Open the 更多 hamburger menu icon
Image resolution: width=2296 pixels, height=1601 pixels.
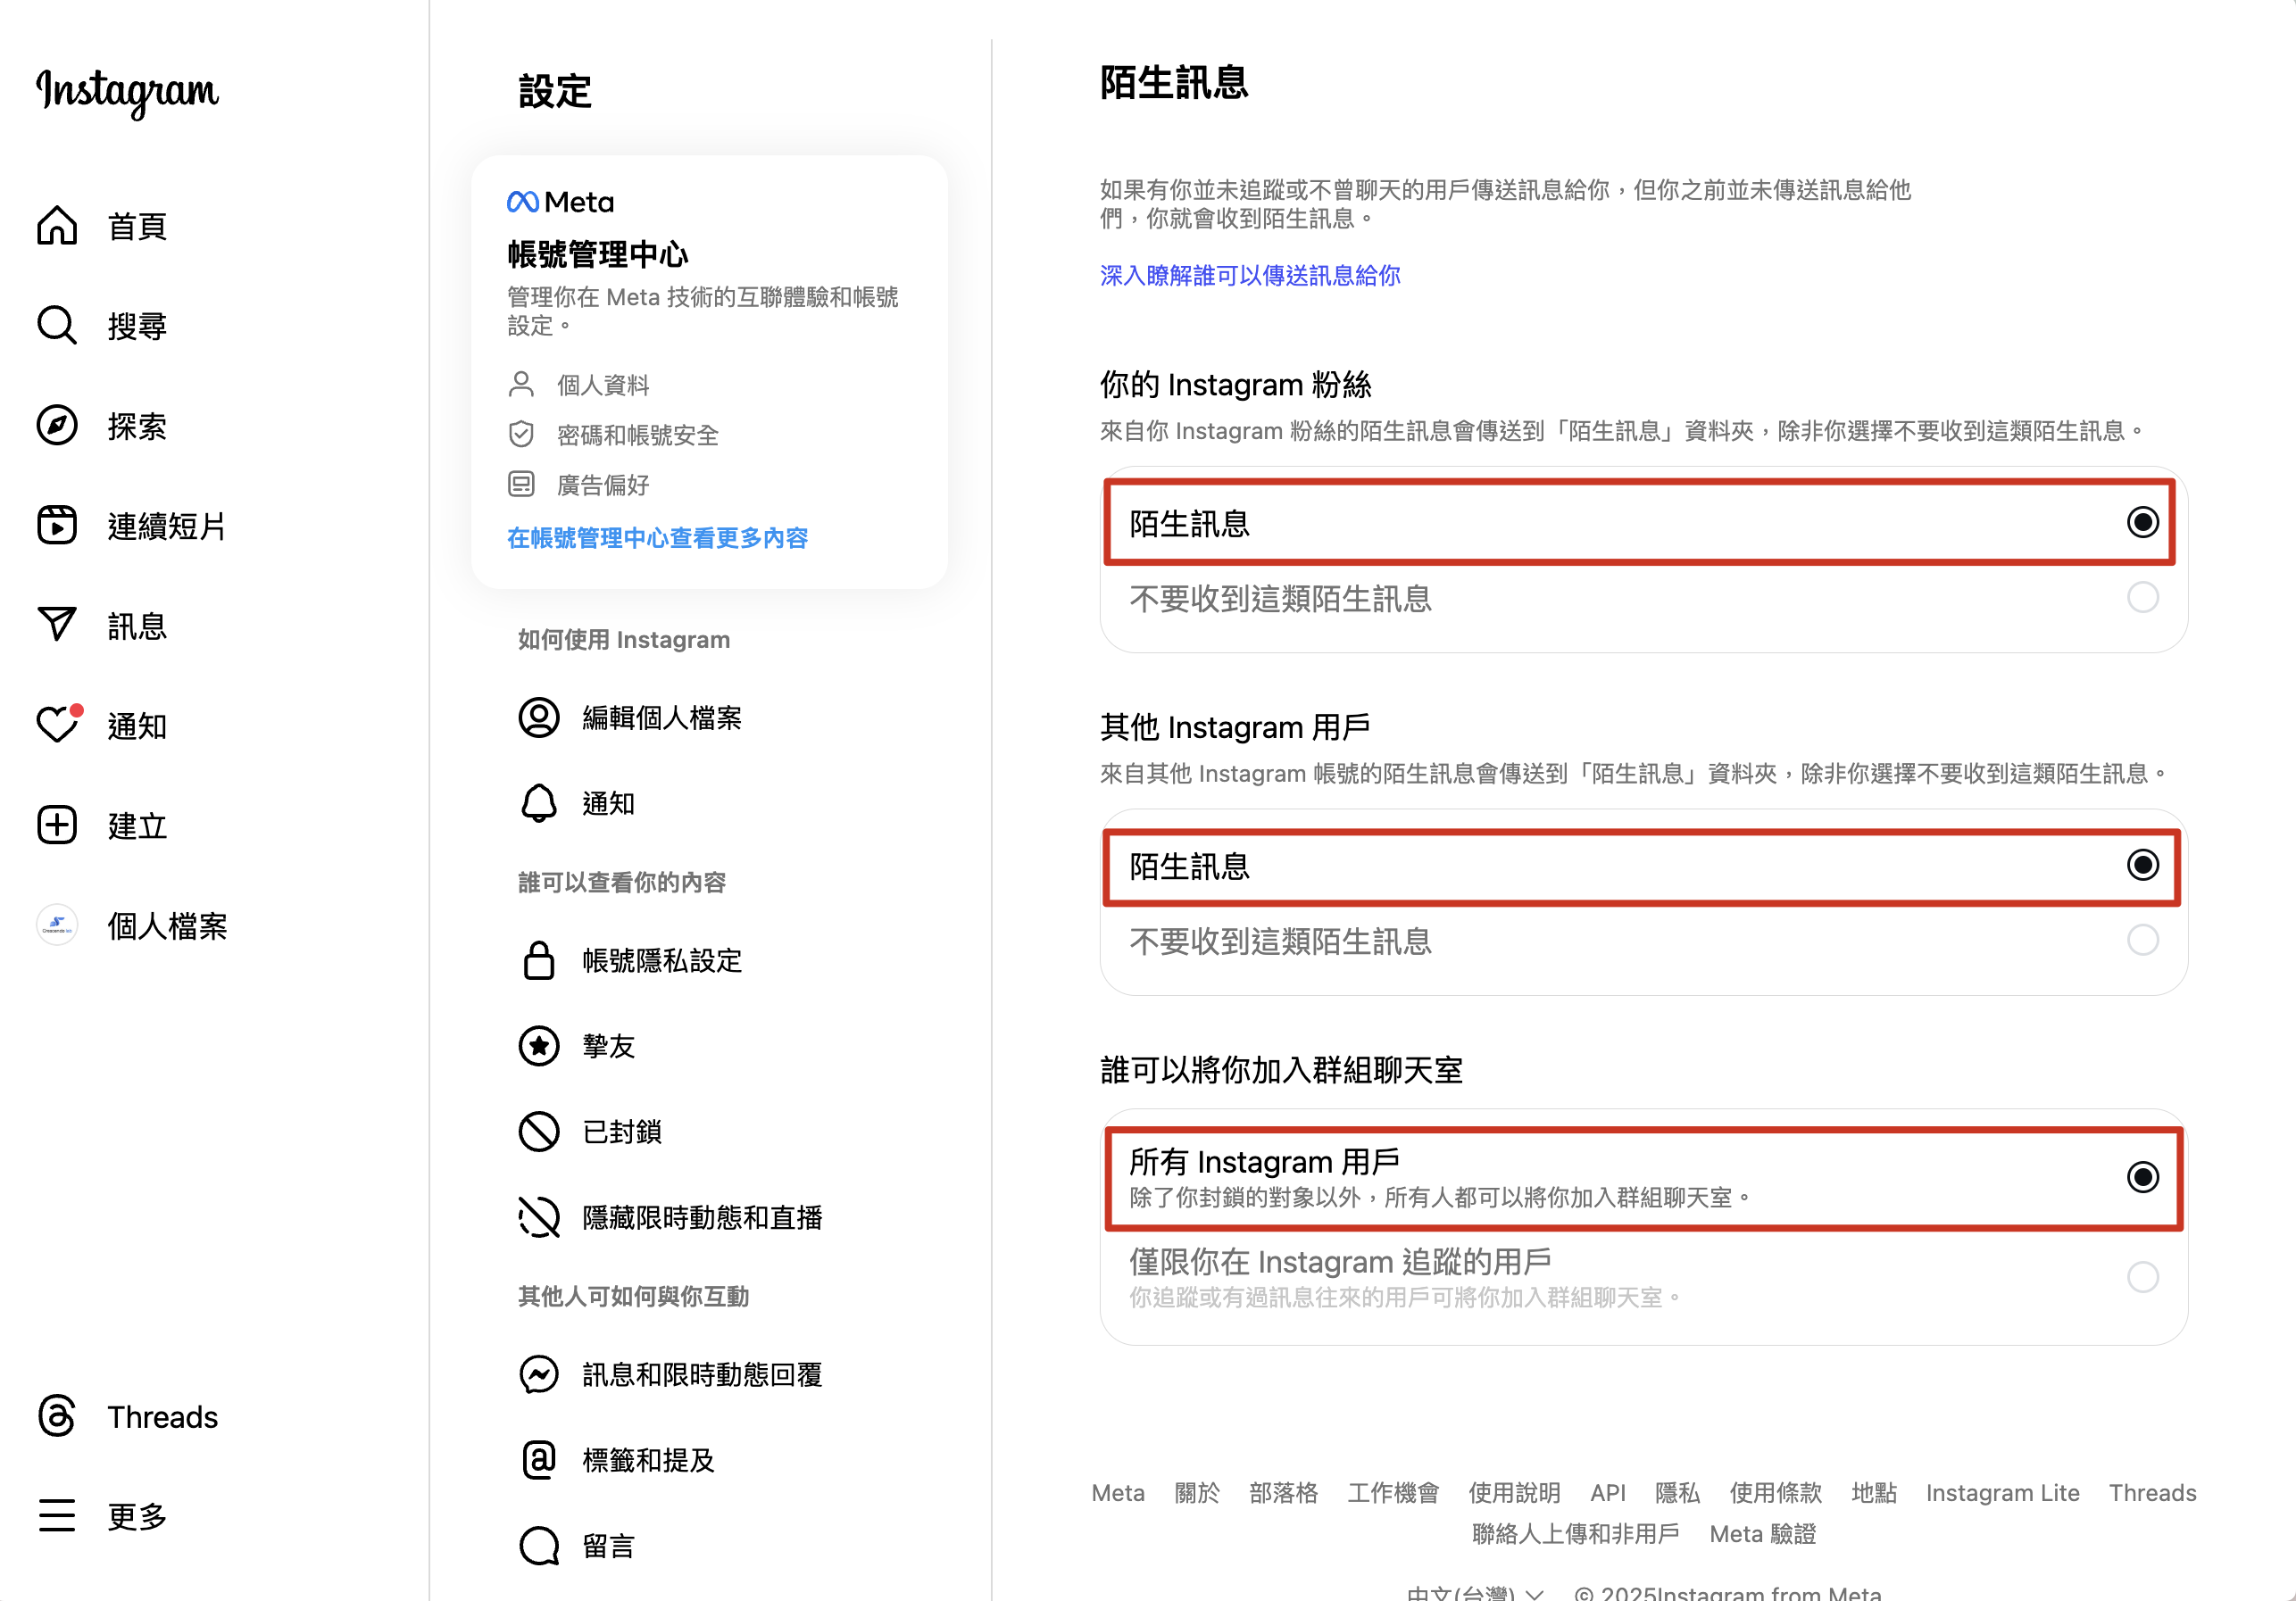click(57, 1516)
